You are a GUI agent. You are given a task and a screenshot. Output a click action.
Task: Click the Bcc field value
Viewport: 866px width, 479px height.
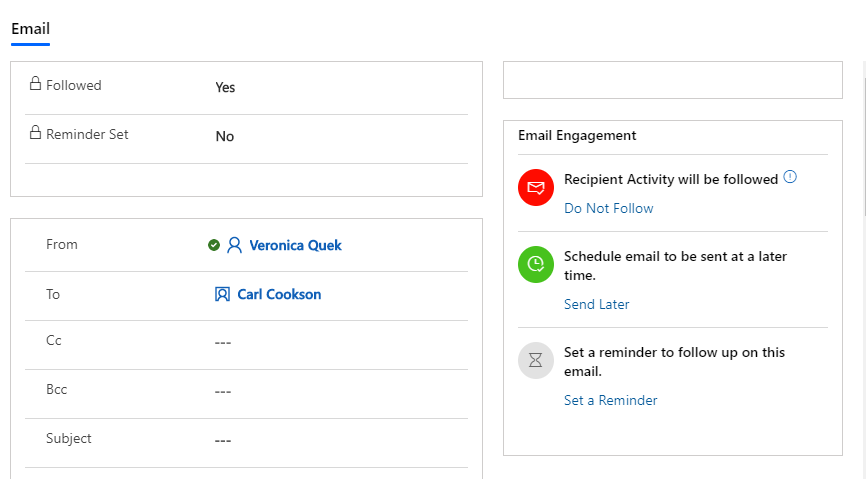click(223, 392)
